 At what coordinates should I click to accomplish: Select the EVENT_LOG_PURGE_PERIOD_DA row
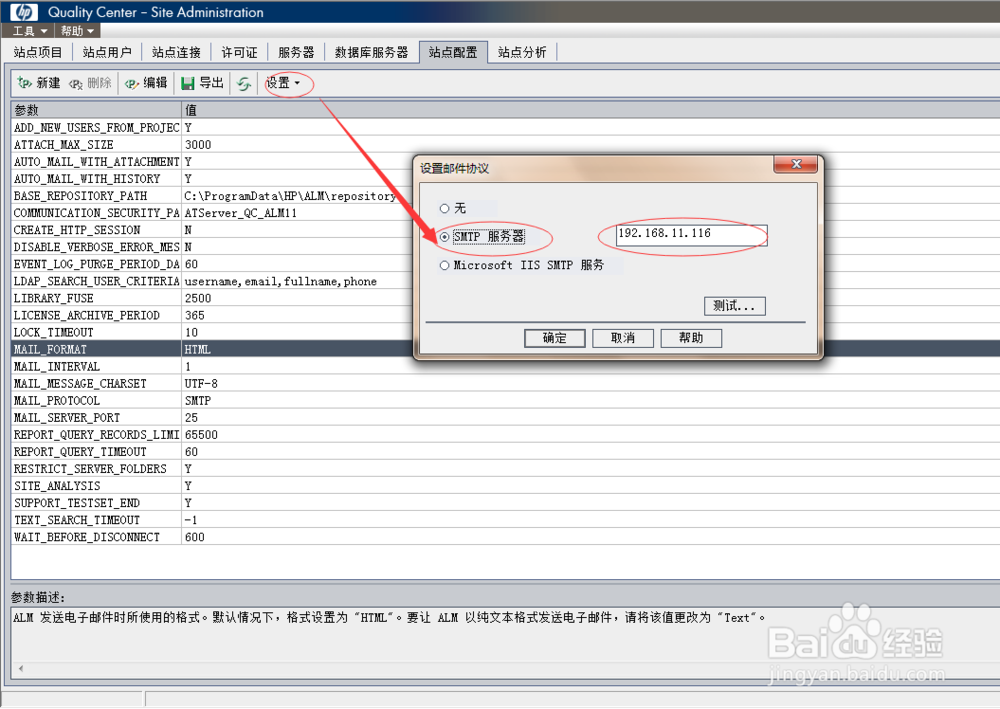[505, 264]
